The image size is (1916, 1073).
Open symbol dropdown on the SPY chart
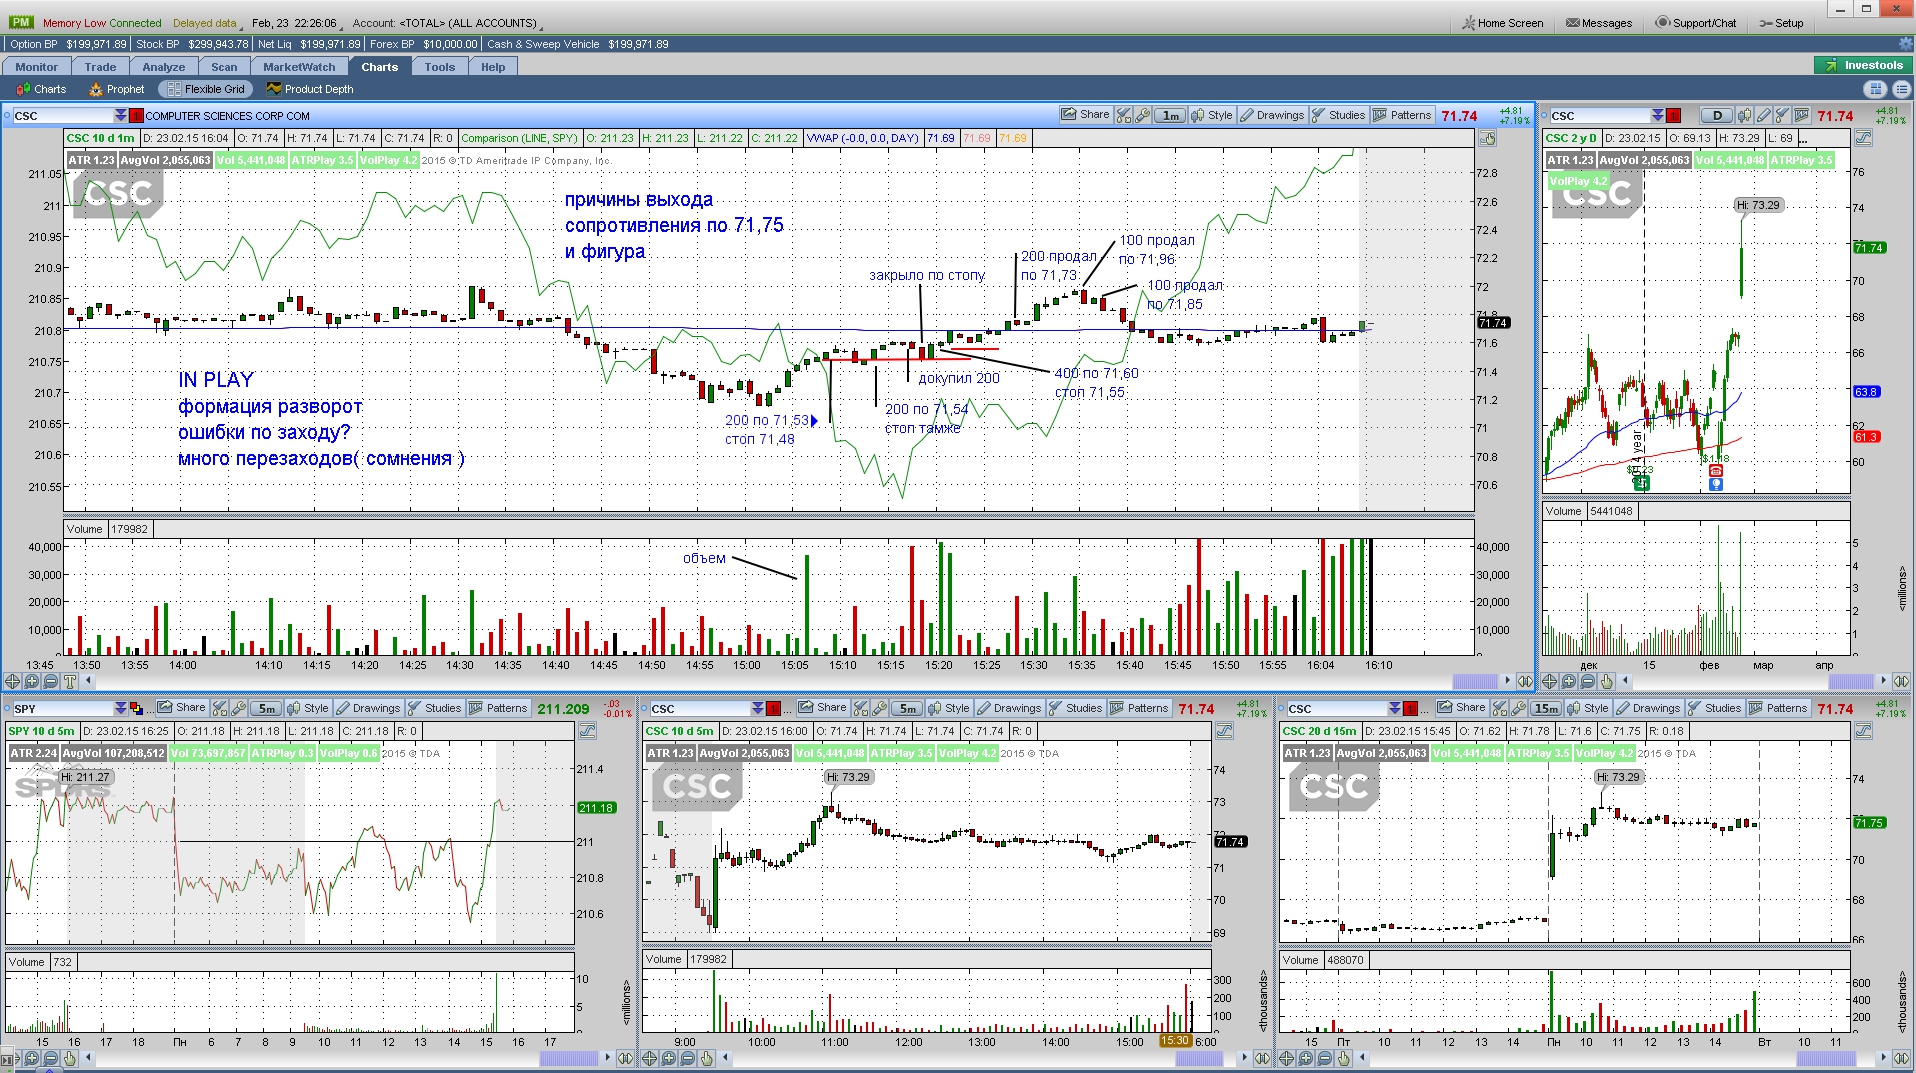[x=120, y=708]
